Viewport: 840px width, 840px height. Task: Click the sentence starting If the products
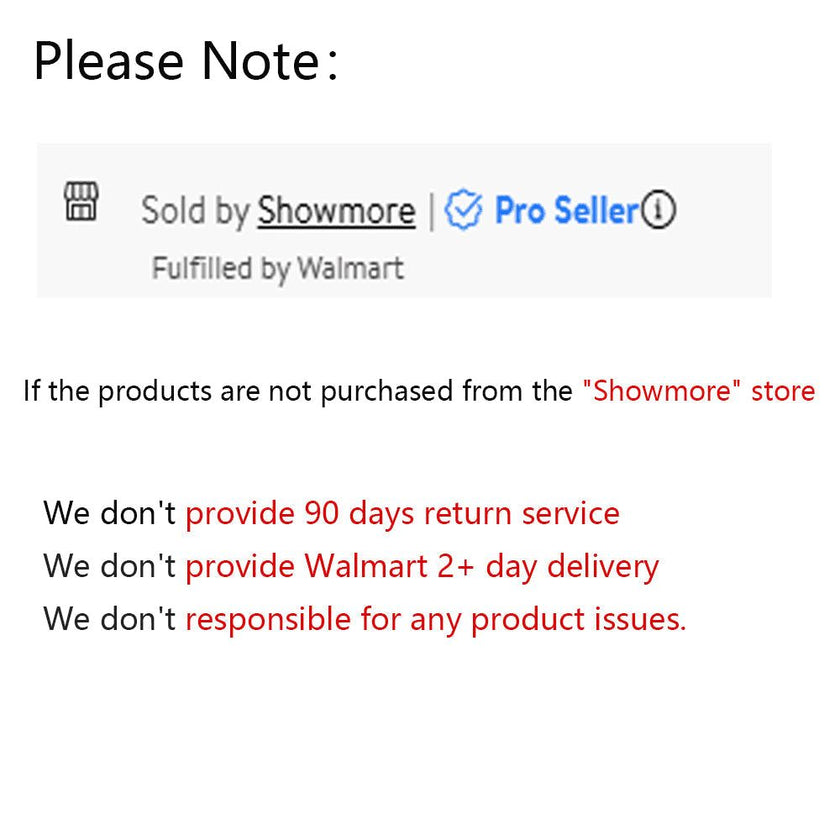[x=419, y=391]
